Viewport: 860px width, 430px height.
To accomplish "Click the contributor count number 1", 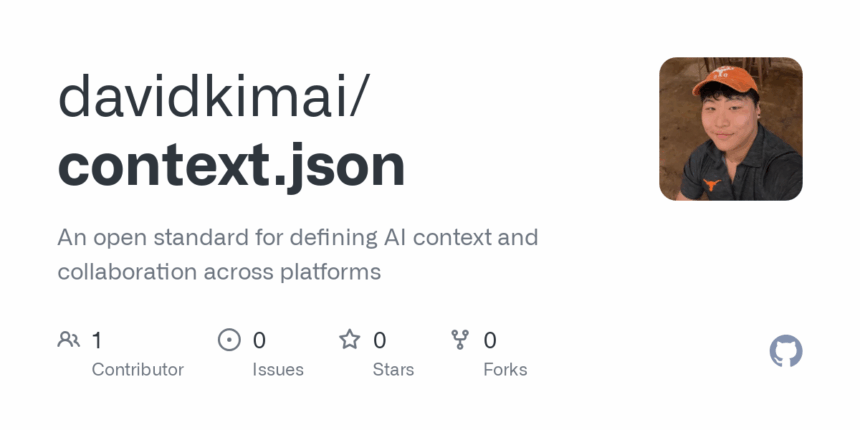I will (x=97, y=341).
